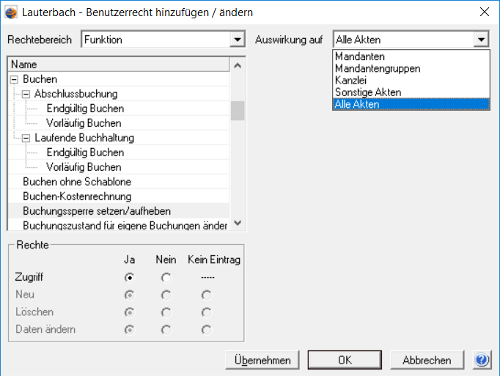Choose Sonstige Akten in the dropdown list

(411, 92)
